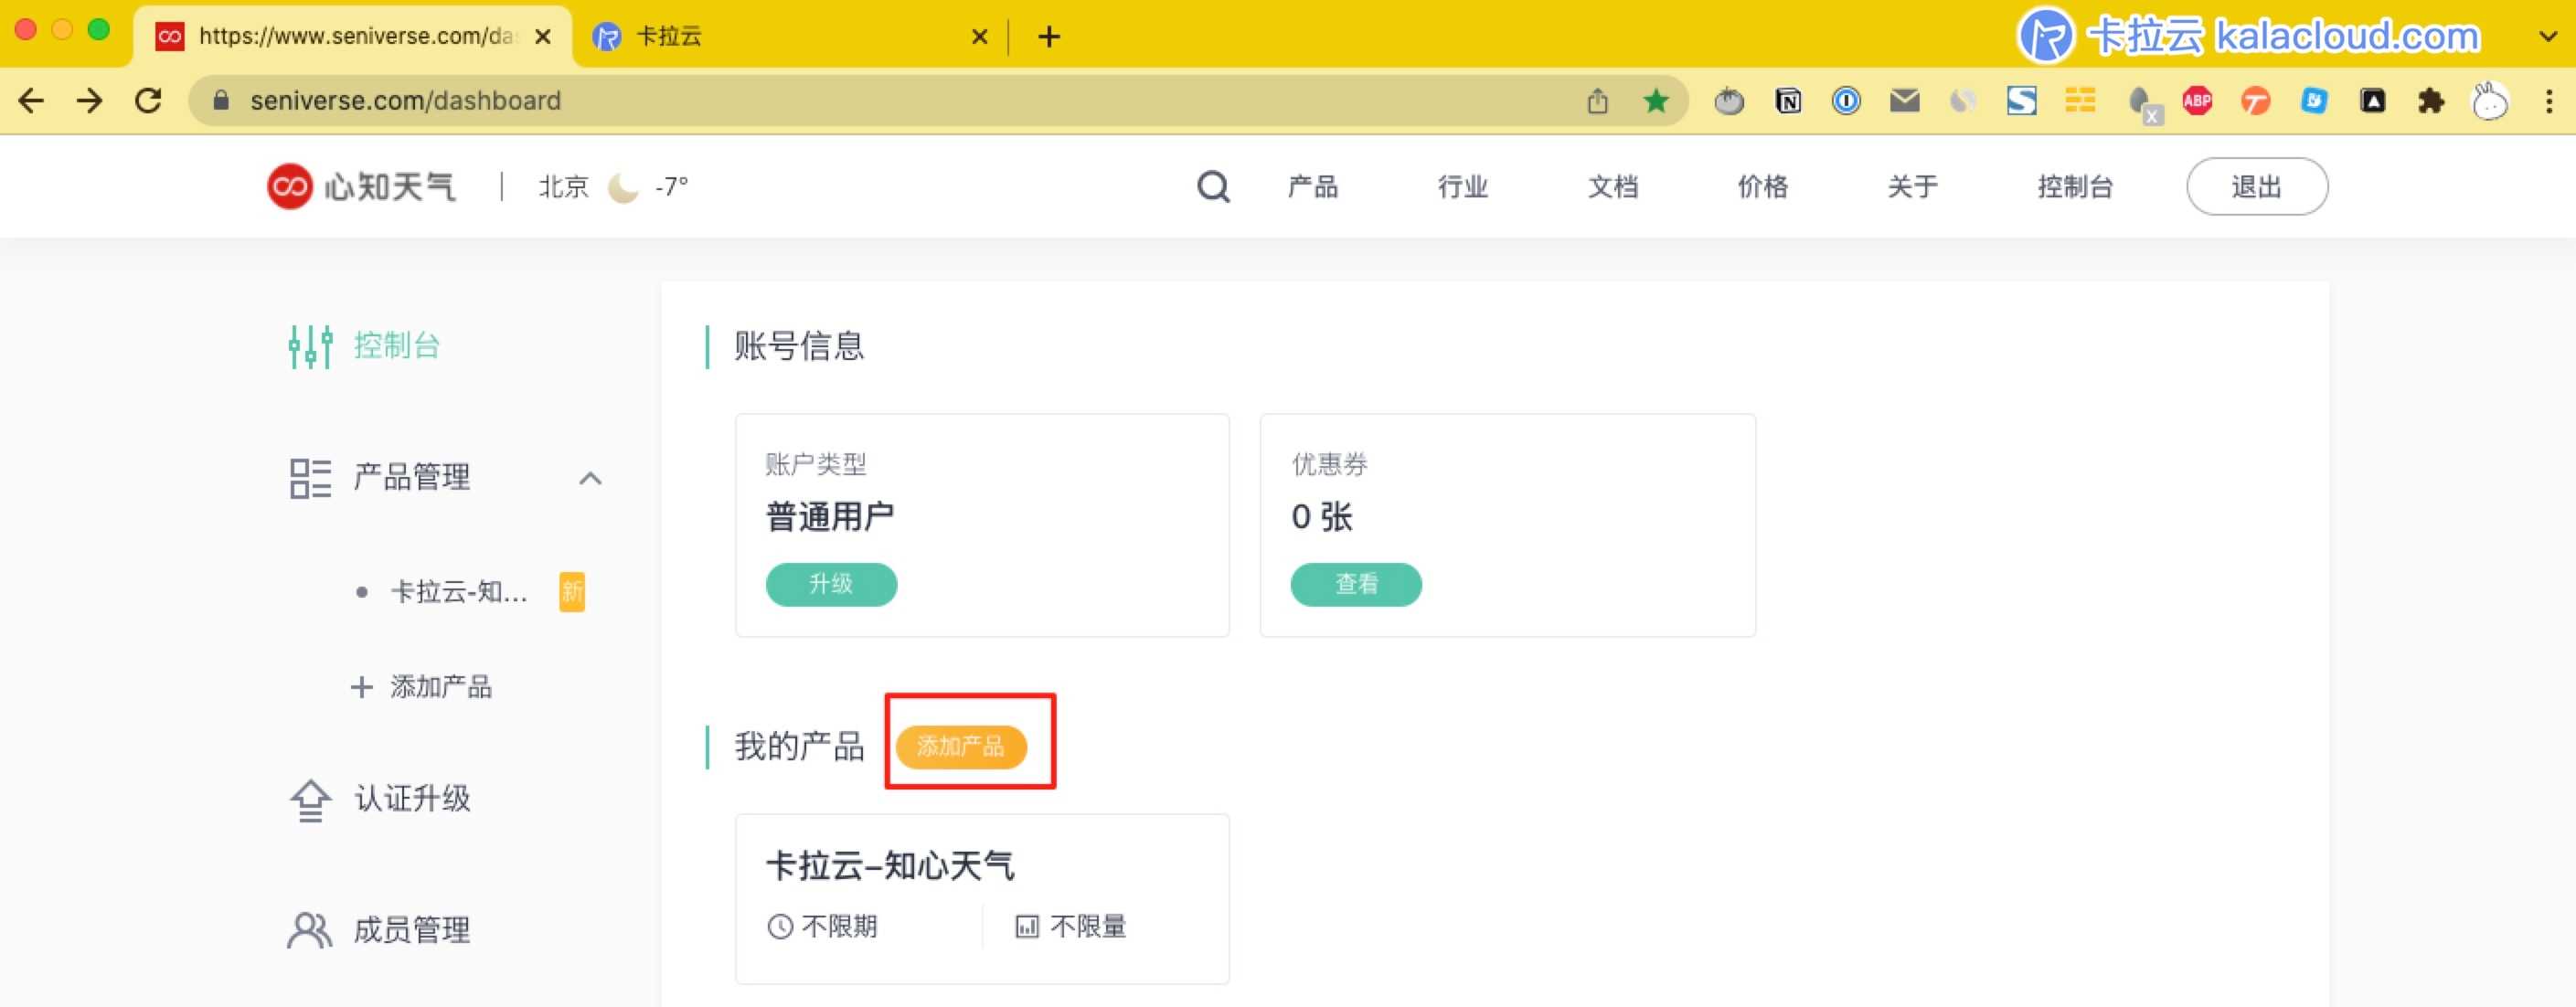Click the orange 添加产品 button

click(x=960, y=746)
